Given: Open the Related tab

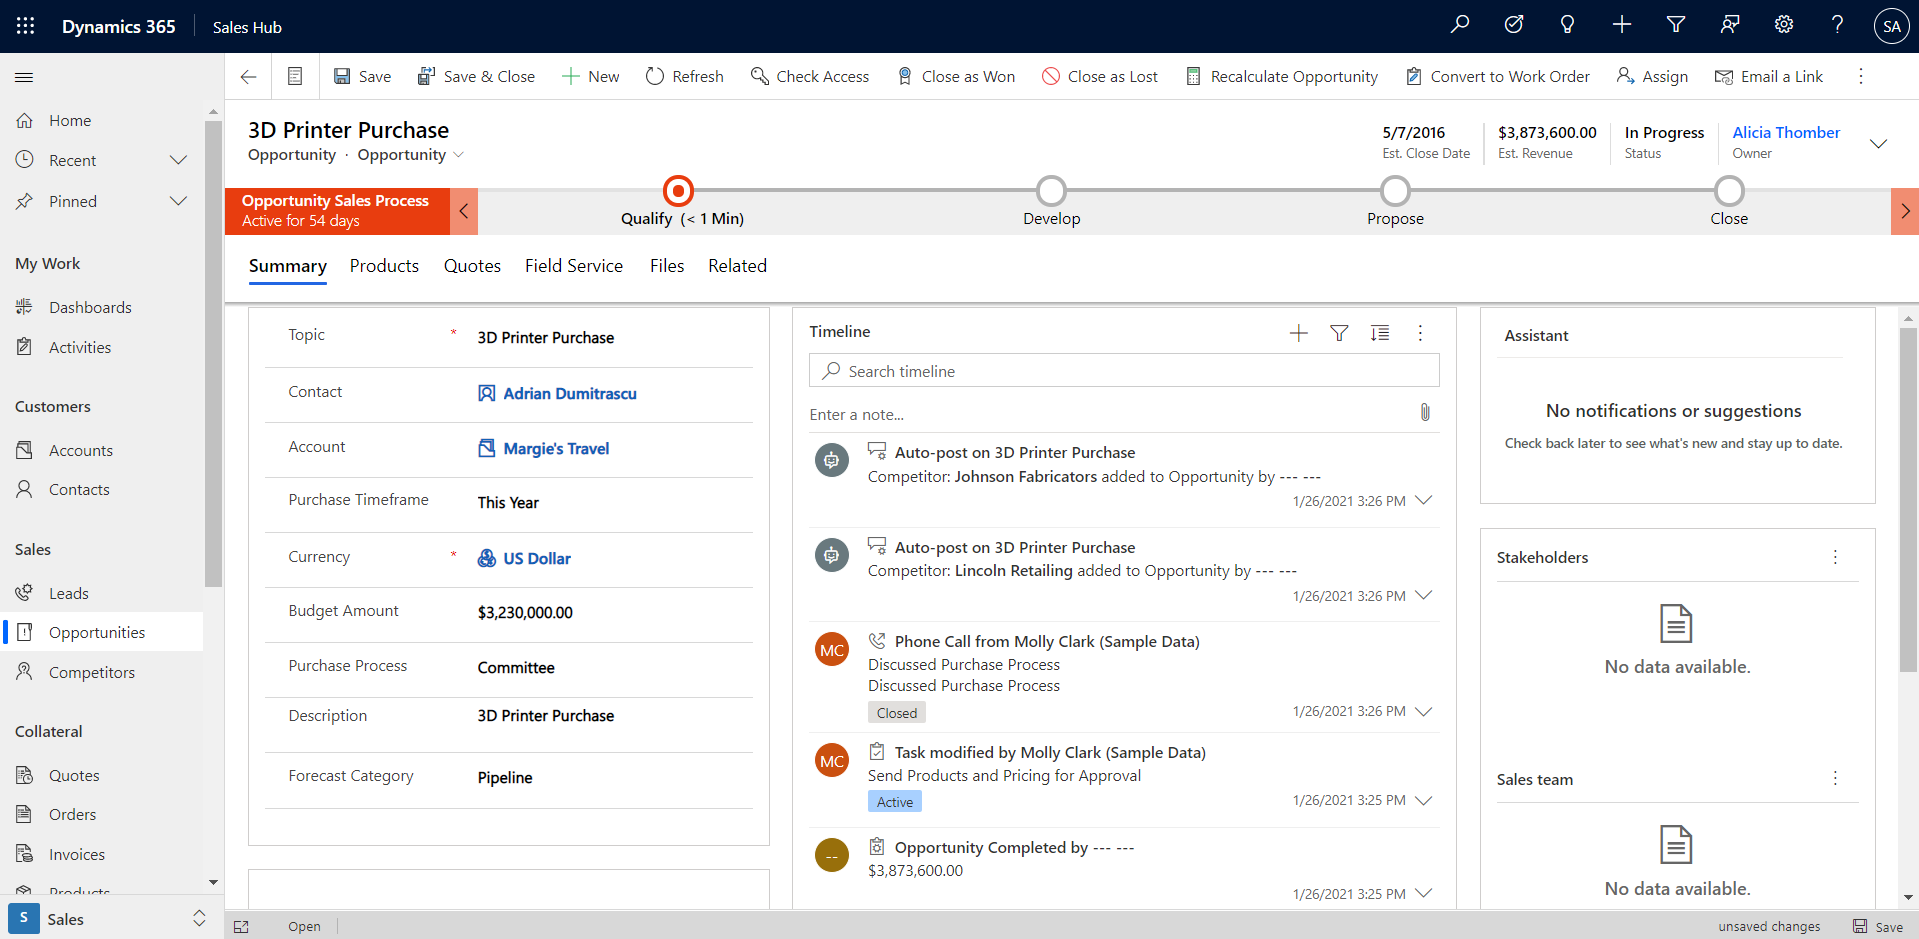Looking at the screenshot, I should (737, 266).
